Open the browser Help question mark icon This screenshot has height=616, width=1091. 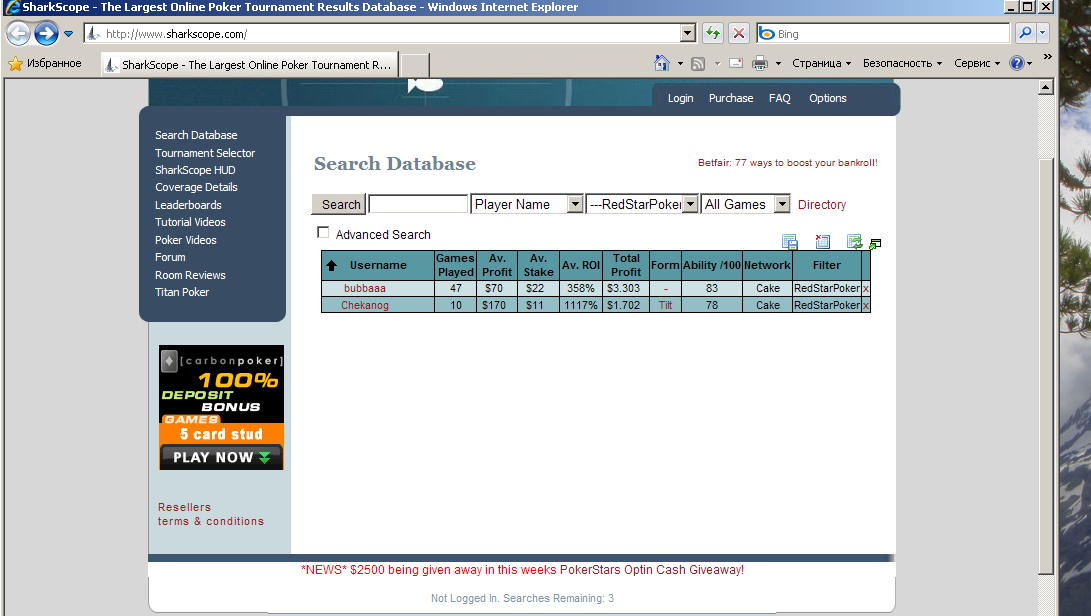click(1017, 63)
